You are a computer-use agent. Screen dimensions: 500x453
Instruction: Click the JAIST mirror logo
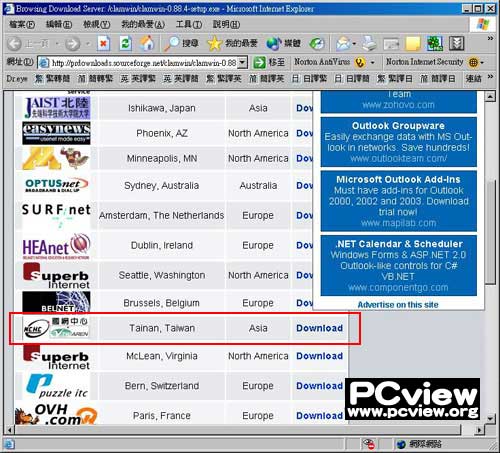tap(57, 108)
